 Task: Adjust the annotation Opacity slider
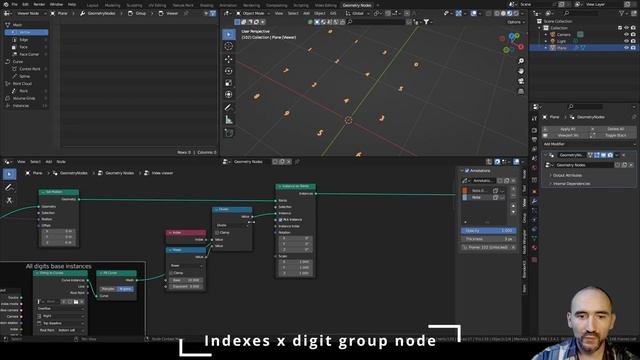pos(489,231)
